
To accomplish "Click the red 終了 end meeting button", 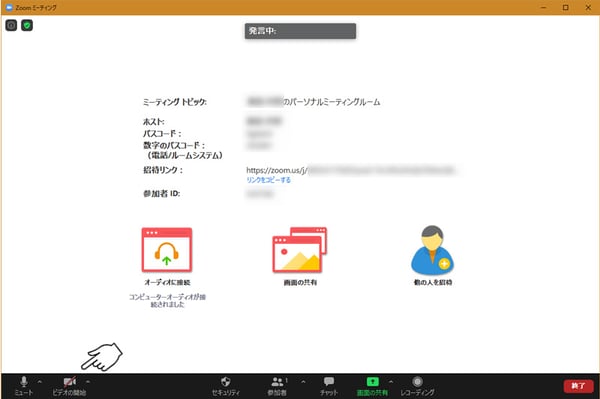I will pyautogui.click(x=578, y=386).
